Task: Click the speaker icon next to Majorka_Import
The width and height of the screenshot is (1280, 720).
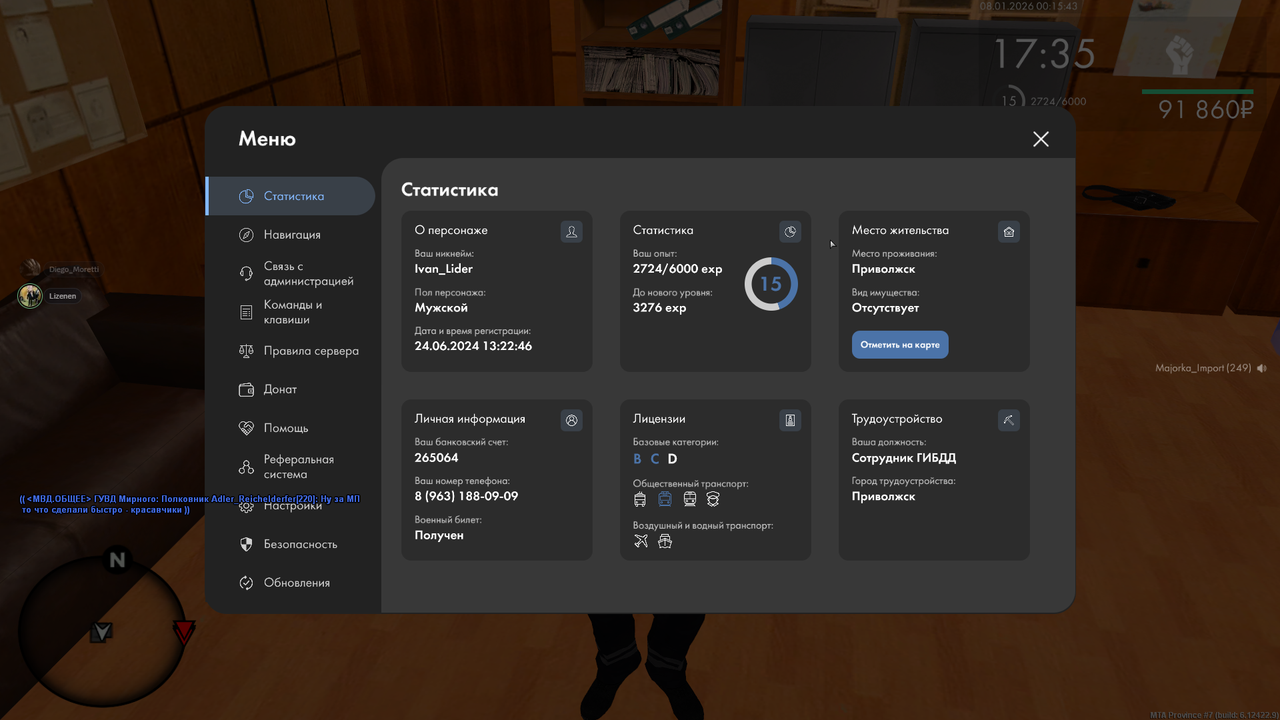Action: tap(1262, 369)
